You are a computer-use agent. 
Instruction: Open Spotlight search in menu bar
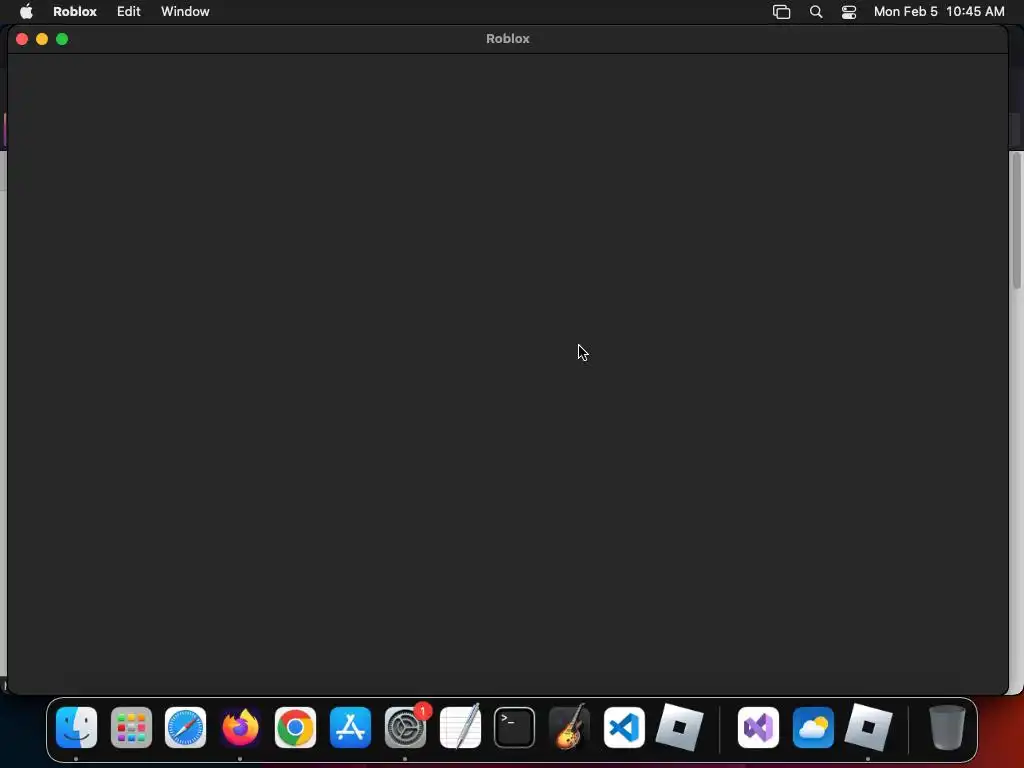tap(816, 12)
